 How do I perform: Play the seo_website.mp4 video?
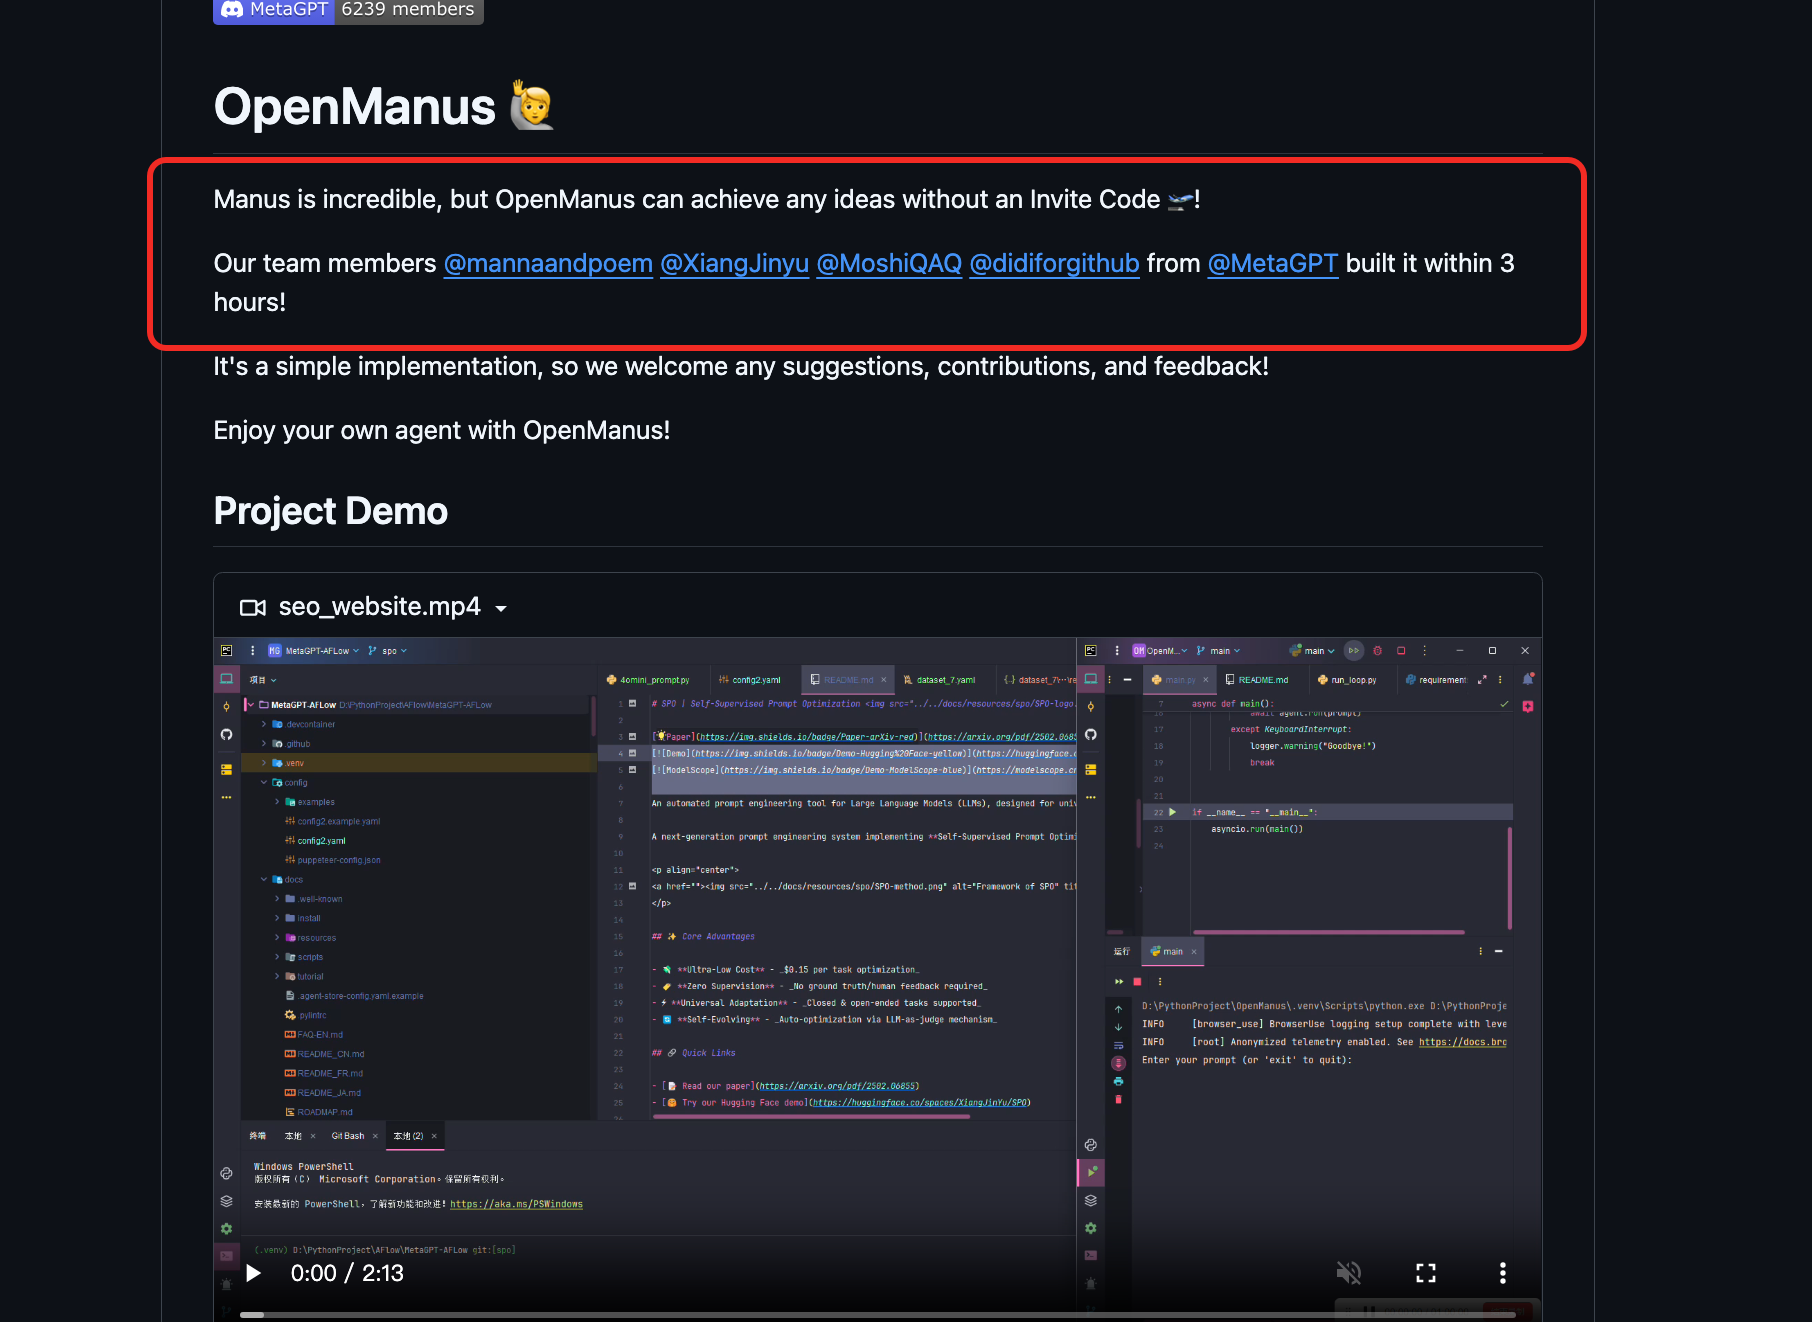pos(254,1273)
